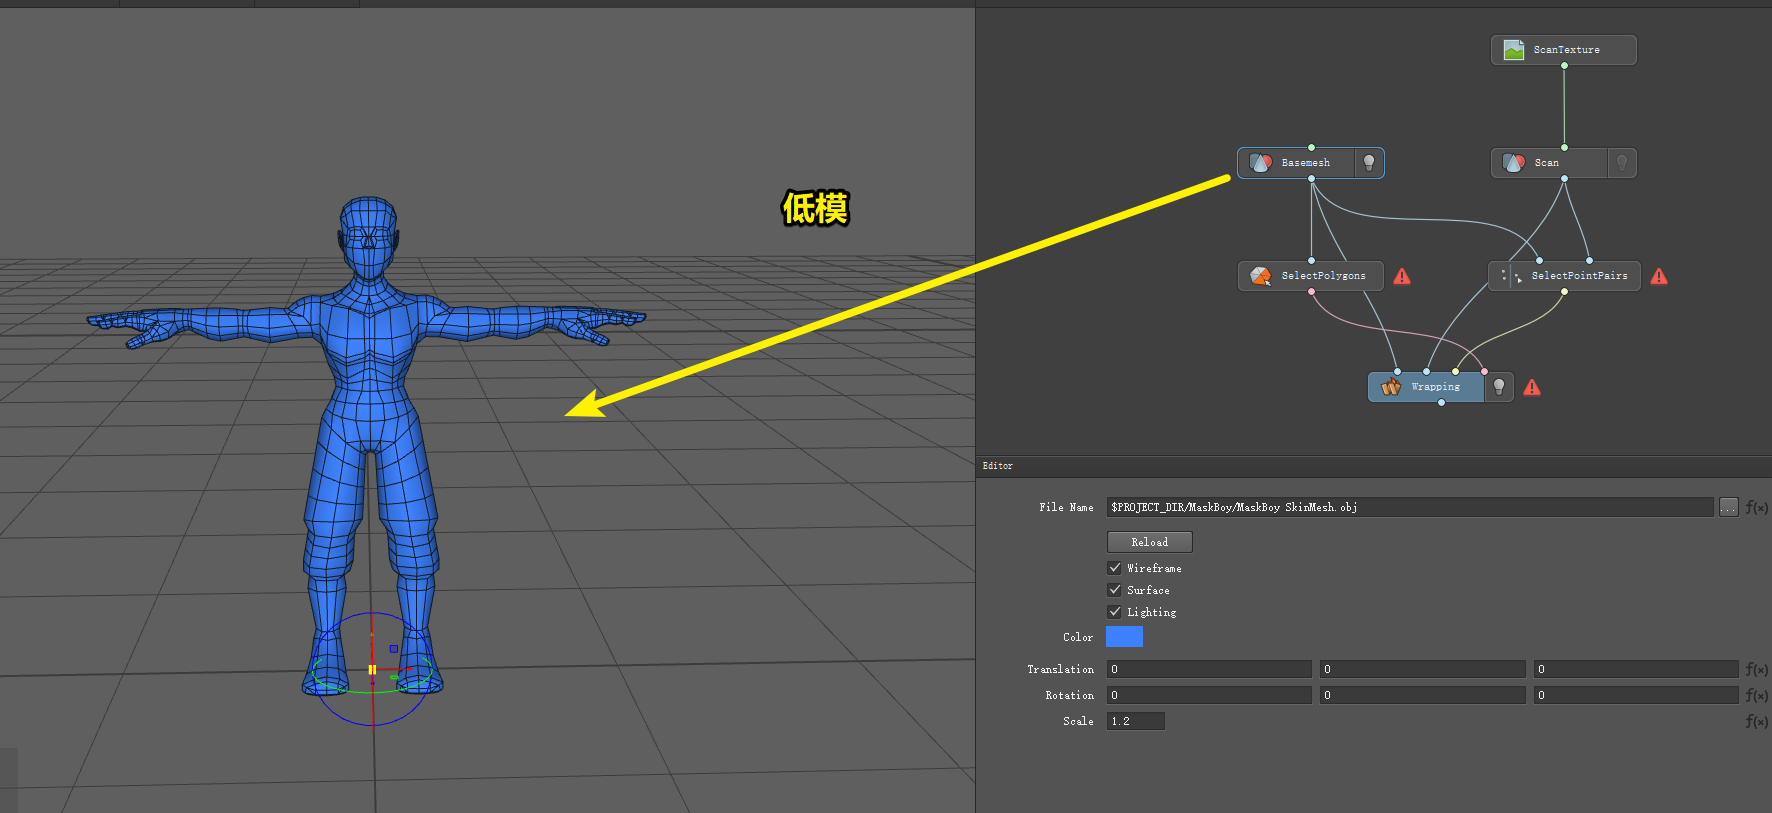The height and width of the screenshot is (813, 1772).
Task: Click the File Name path field
Action: coord(1410,507)
